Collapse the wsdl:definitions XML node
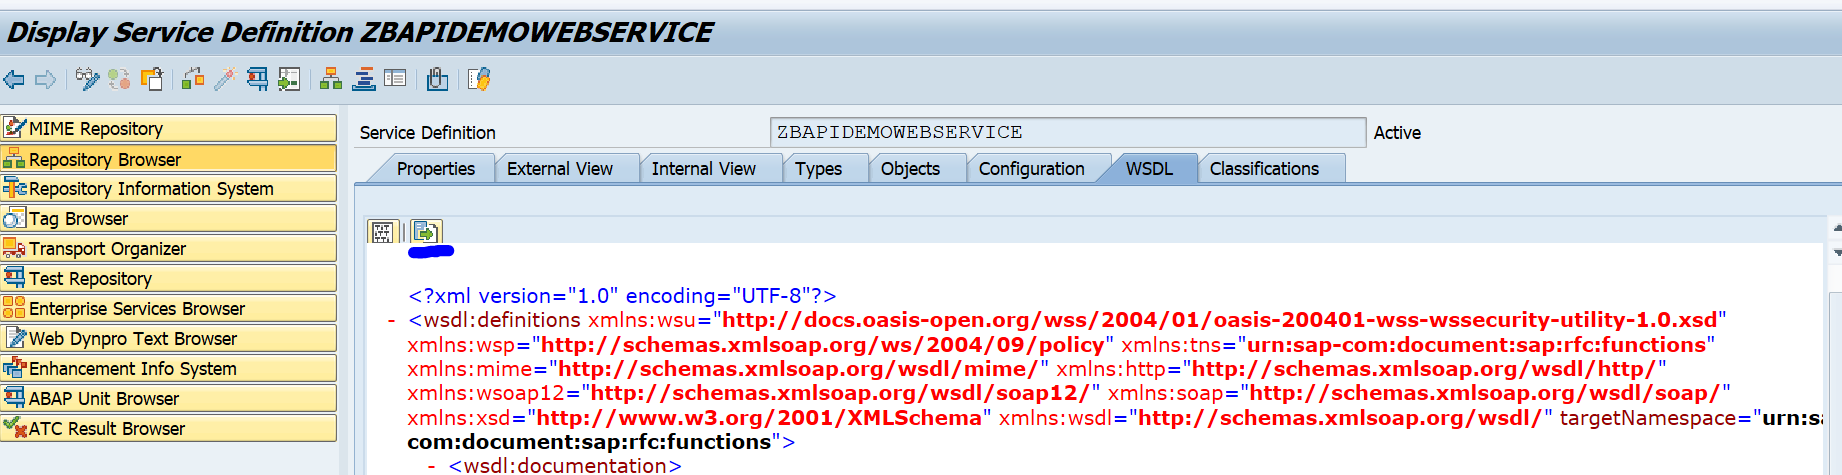 click(391, 321)
